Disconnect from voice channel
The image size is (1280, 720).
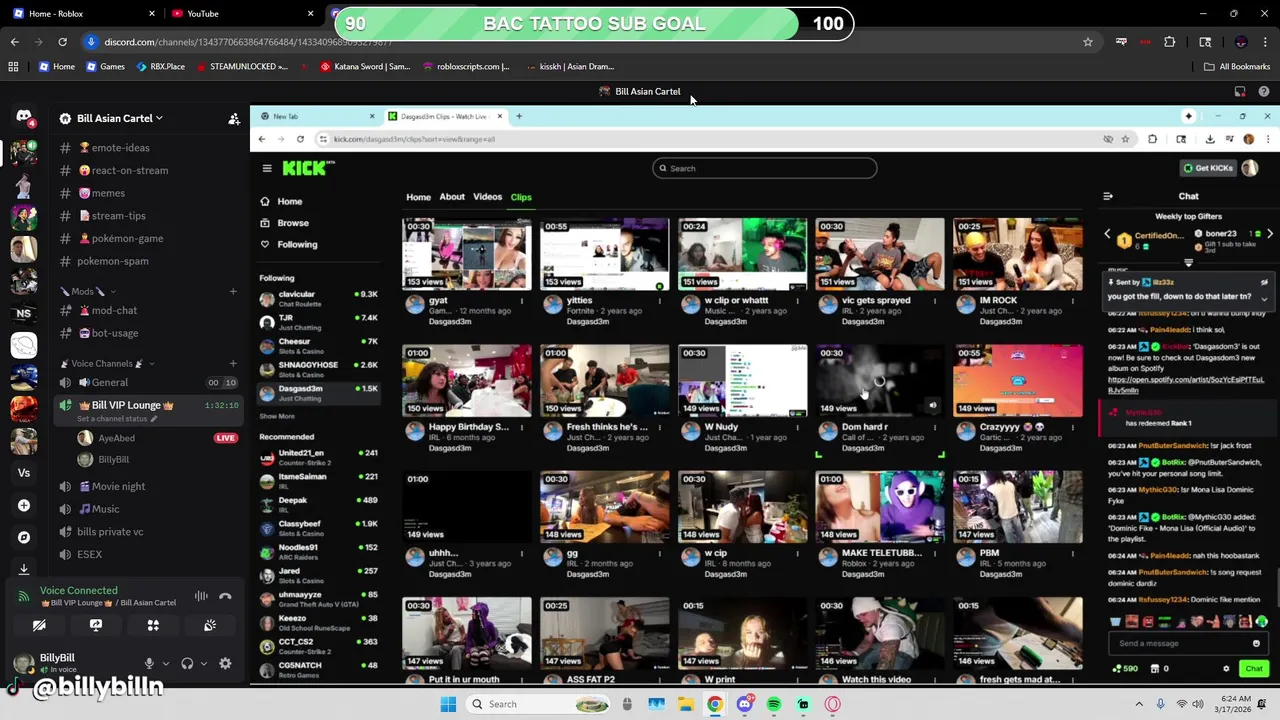225,597
